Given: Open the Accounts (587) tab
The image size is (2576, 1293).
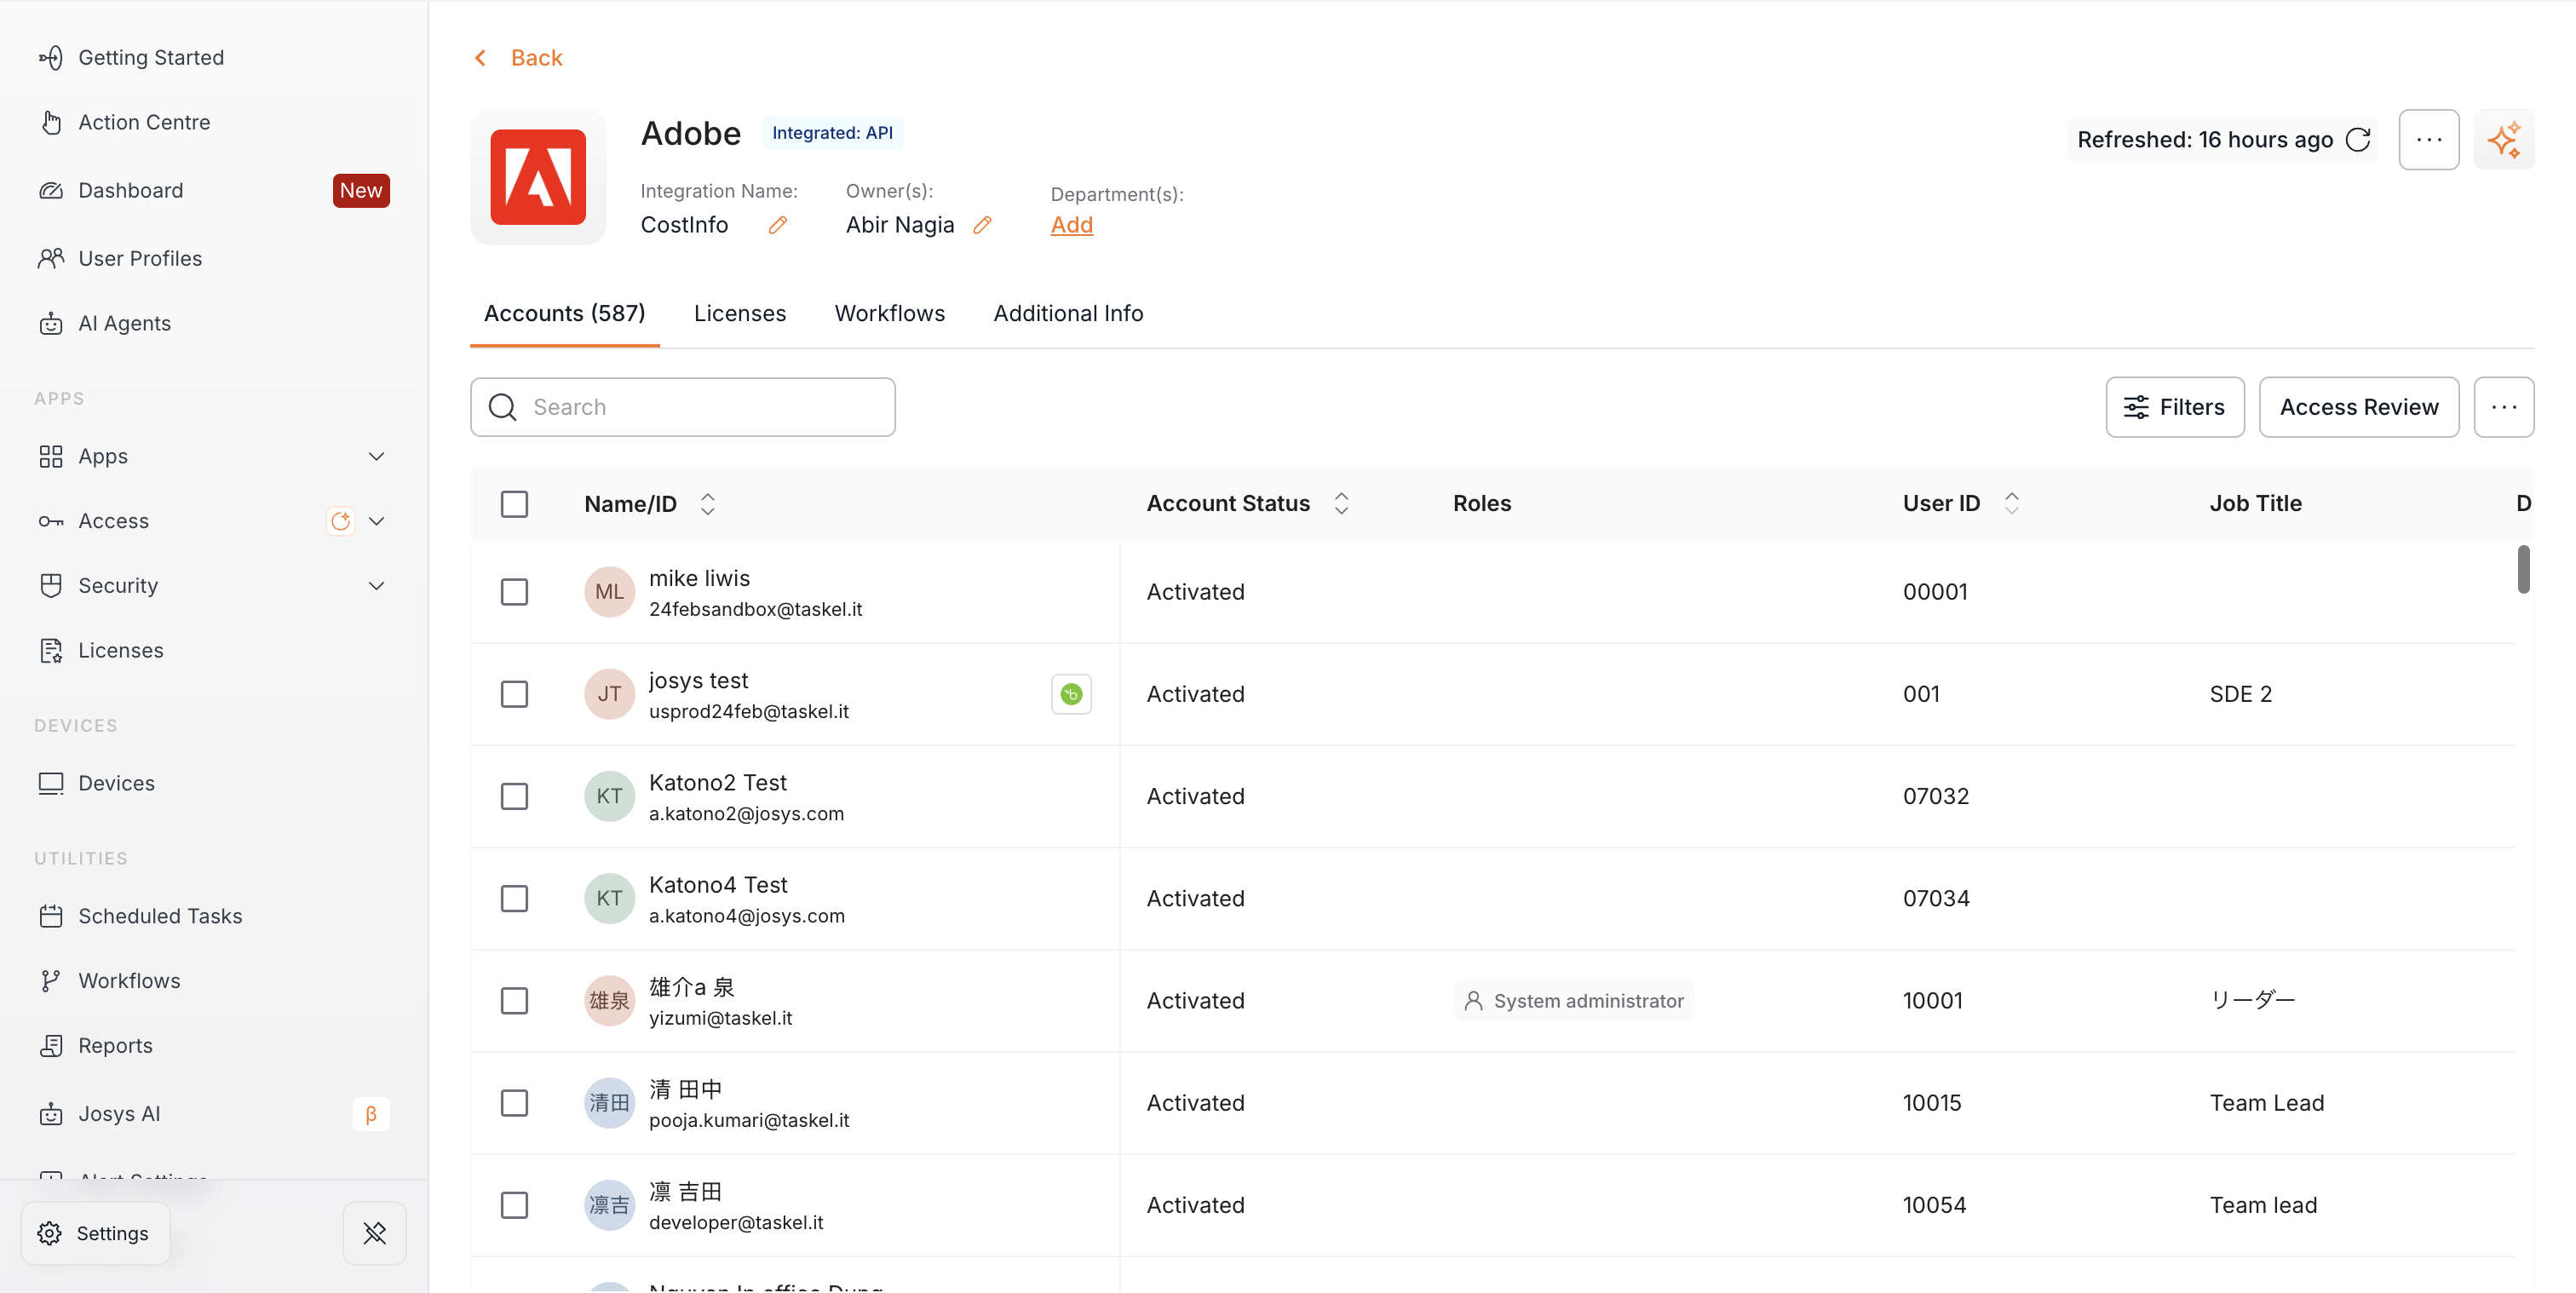Looking at the screenshot, I should click(x=565, y=313).
